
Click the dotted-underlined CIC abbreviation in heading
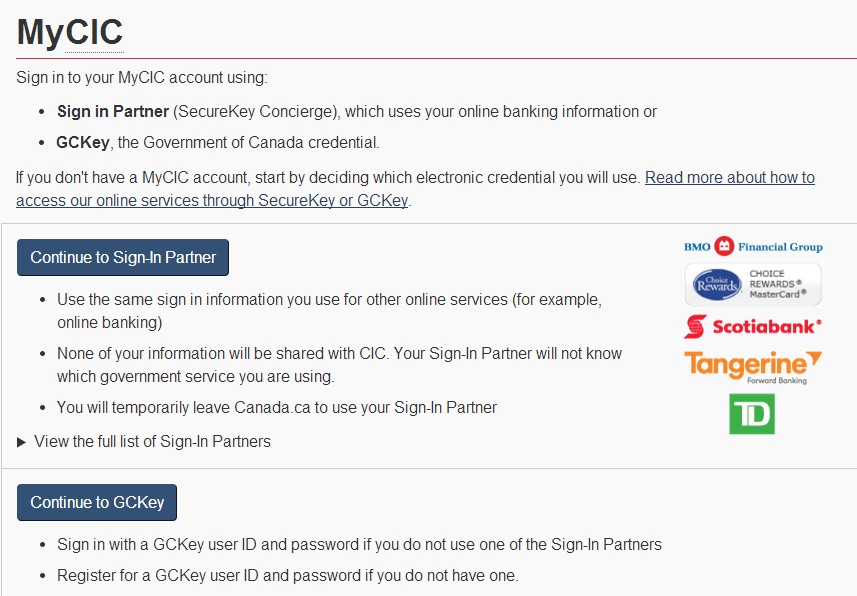[95, 32]
